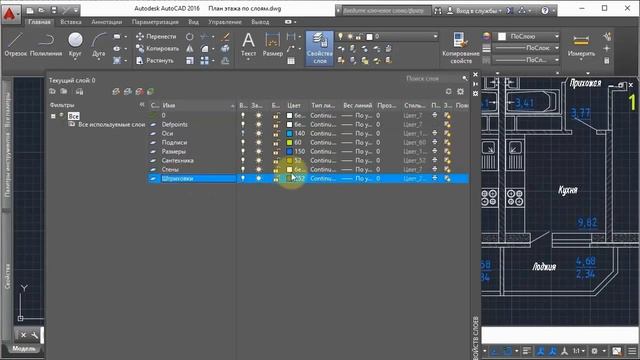This screenshot has height=360, width=640.
Task: Open layer manager settings gear
Action: point(460,91)
